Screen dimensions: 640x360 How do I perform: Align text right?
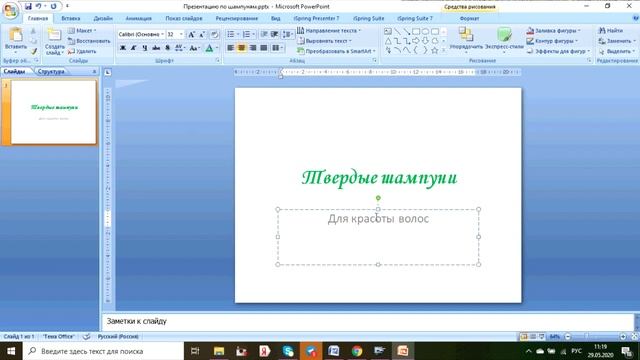[253, 48]
